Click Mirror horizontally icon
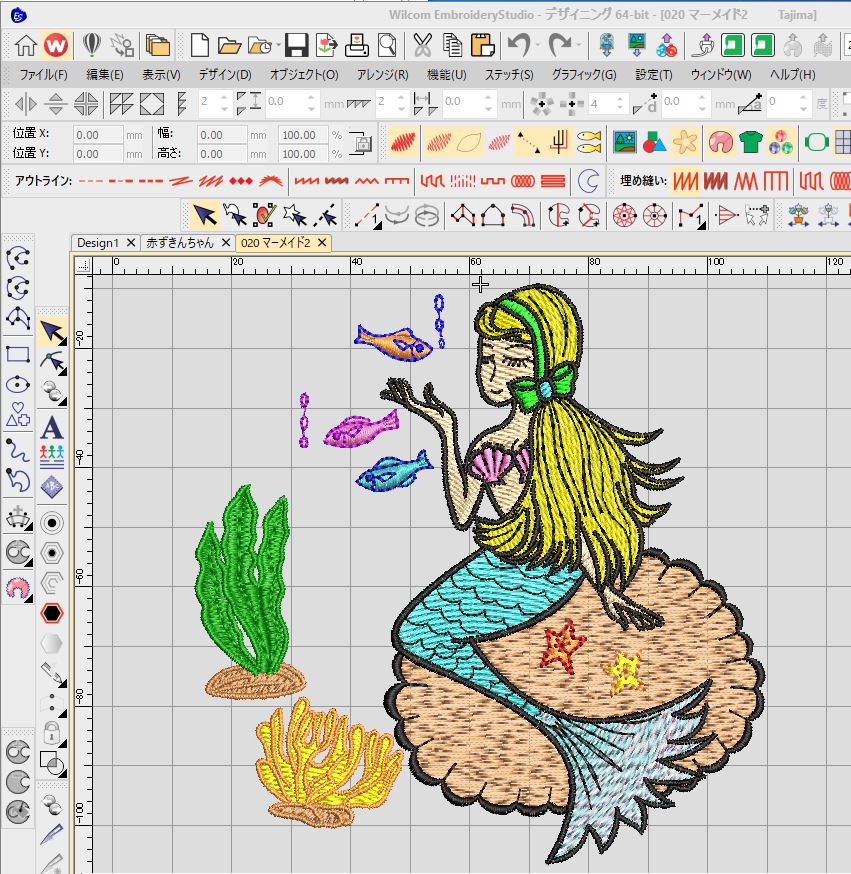Screen dimensions: 851x874 25,104
